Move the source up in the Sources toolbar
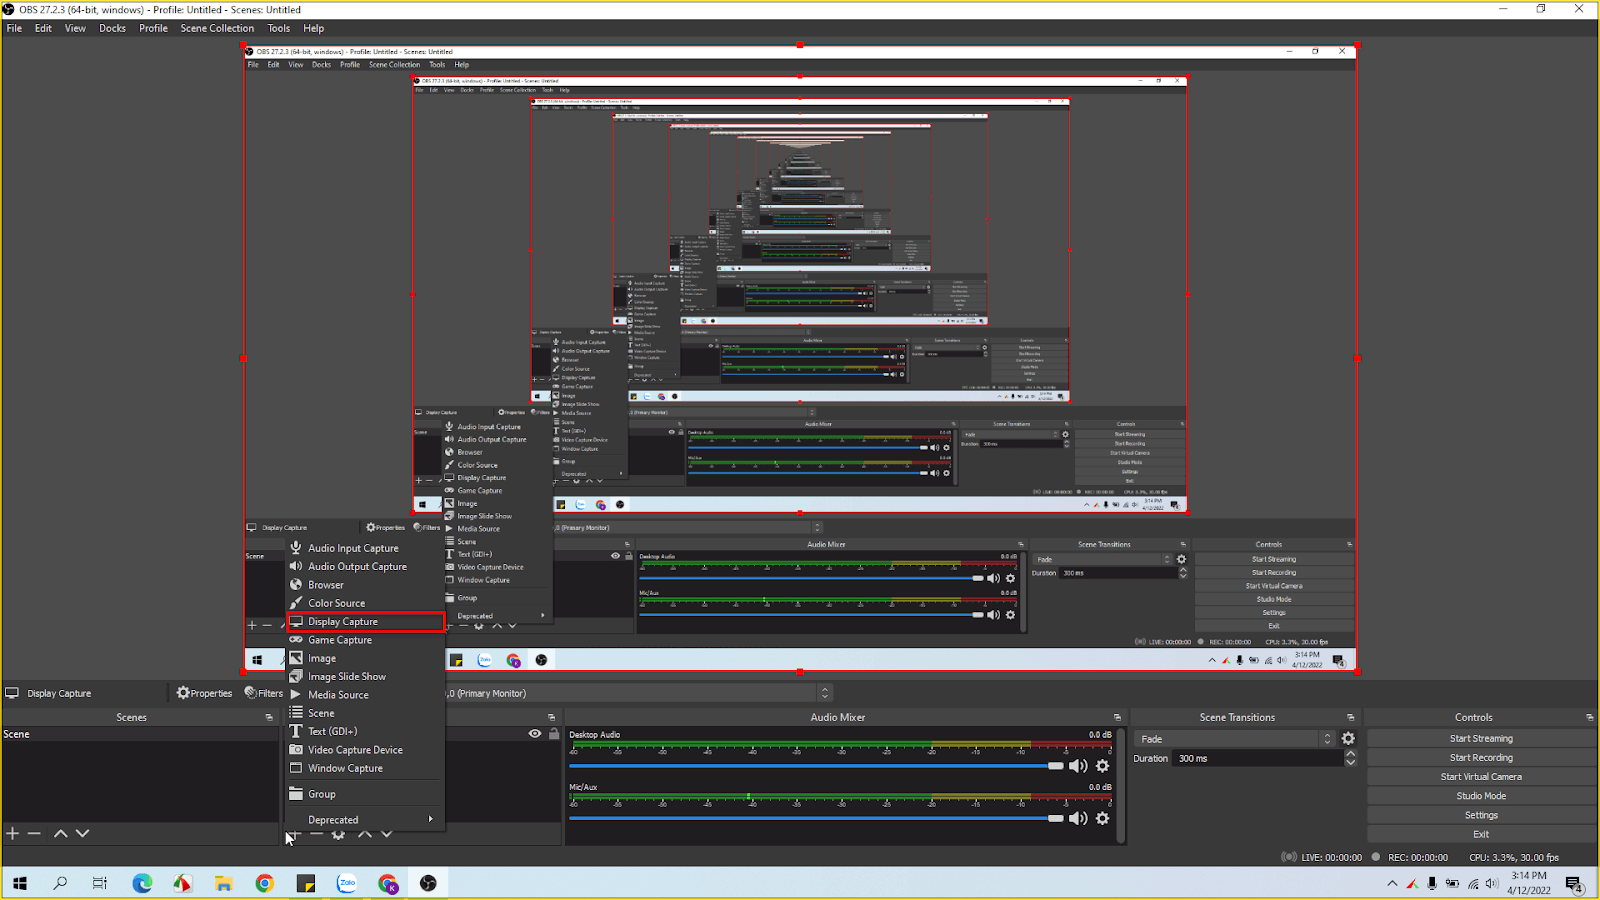Viewport: 1600px width, 900px height. click(365, 834)
